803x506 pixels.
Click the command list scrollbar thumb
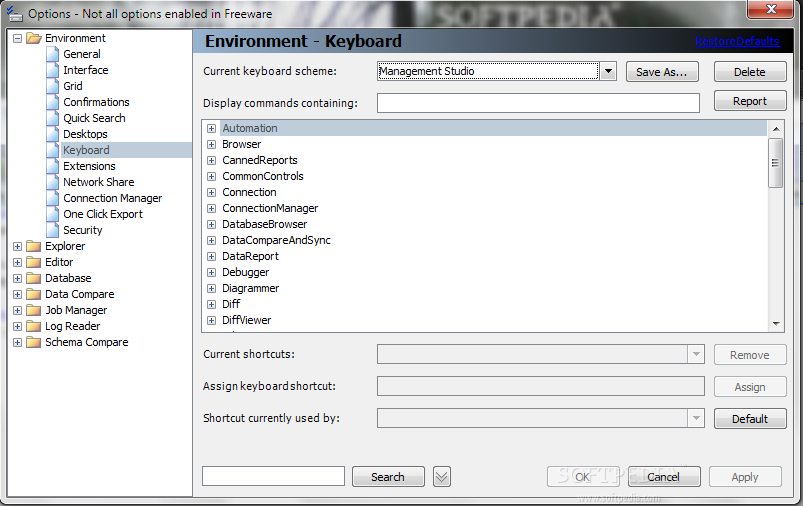click(775, 163)
